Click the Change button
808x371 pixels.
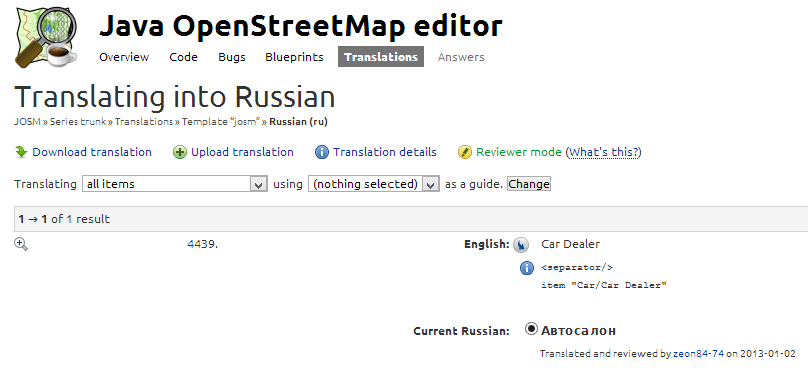[529, 184]
